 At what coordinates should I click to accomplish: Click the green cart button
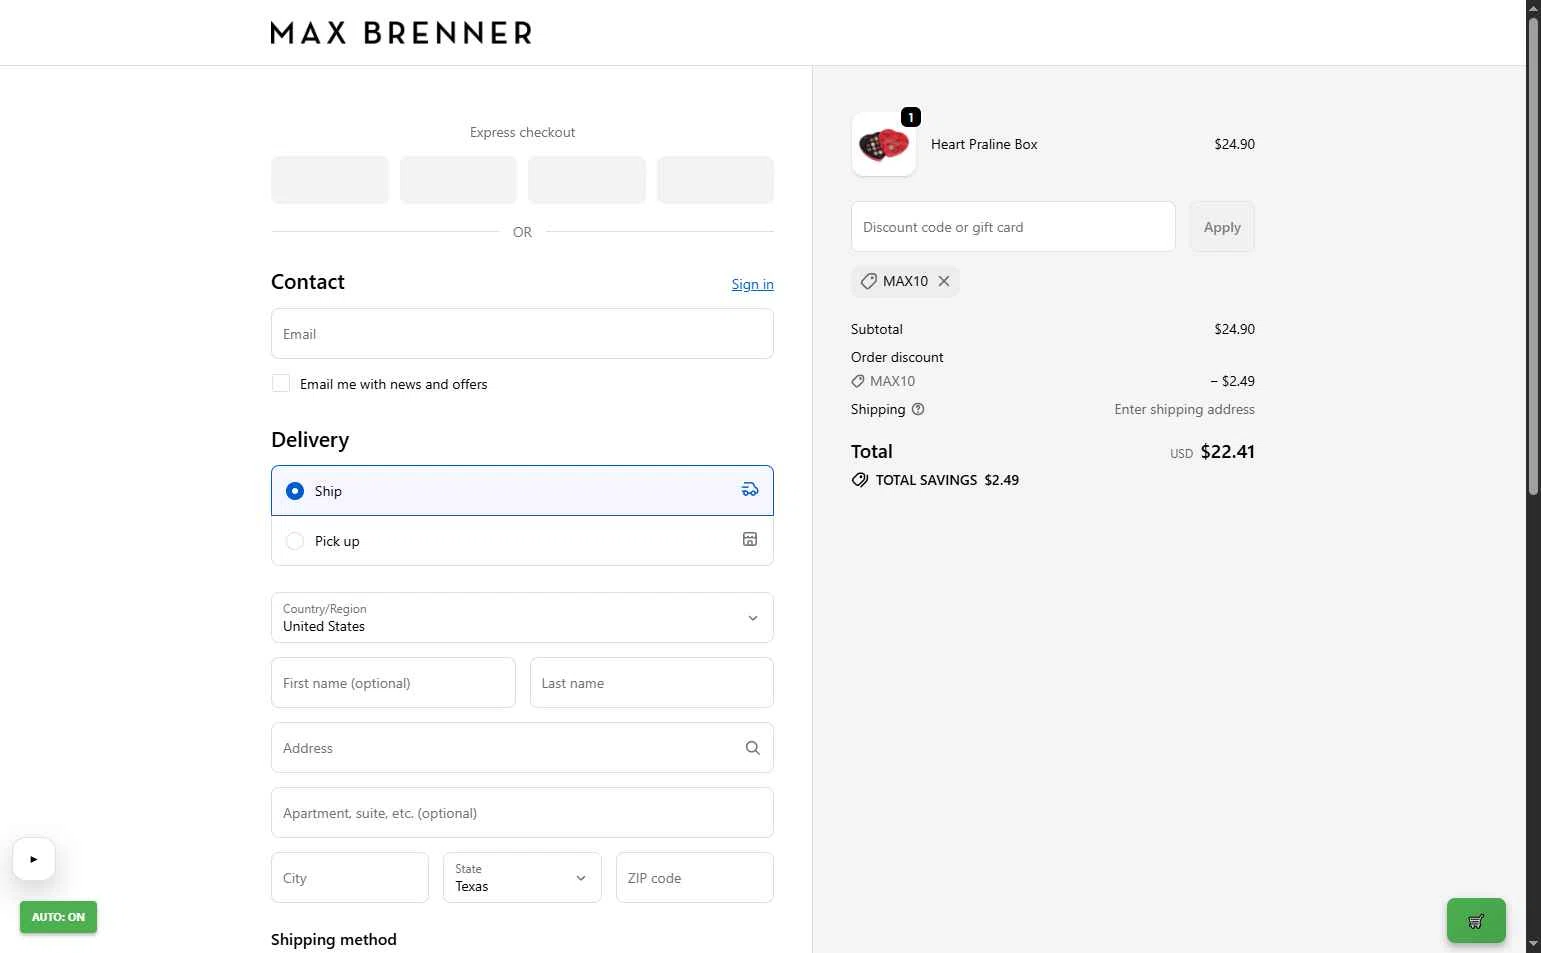(1476, 921)
